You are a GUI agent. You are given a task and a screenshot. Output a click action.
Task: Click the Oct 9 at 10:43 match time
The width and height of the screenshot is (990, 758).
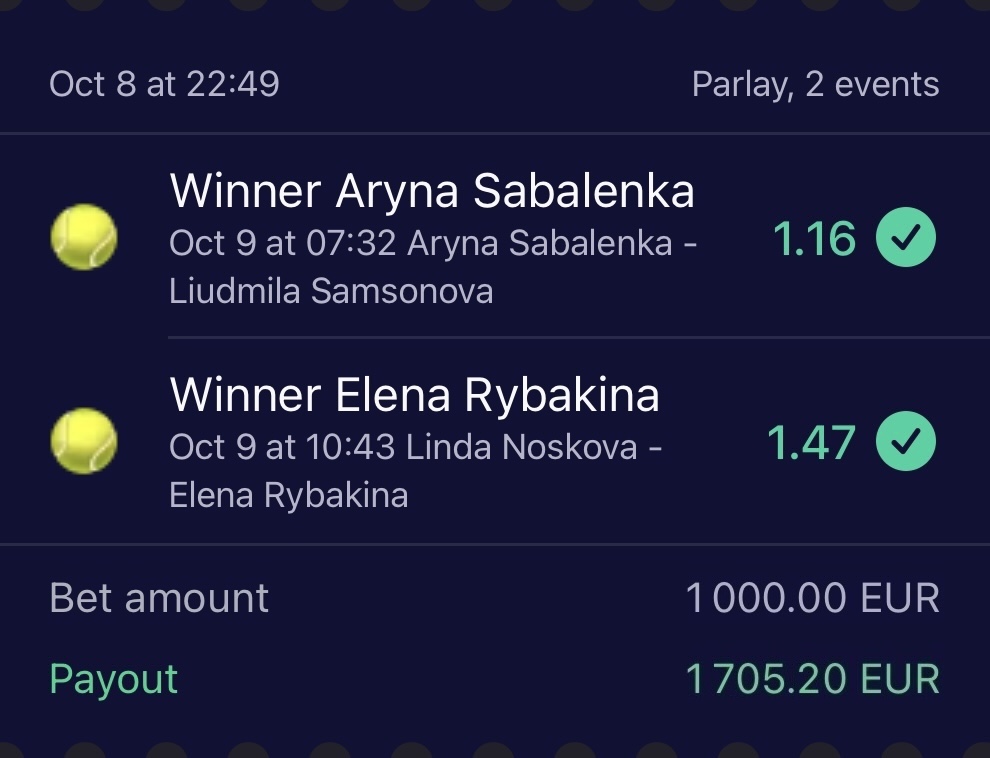coord(283,447)
